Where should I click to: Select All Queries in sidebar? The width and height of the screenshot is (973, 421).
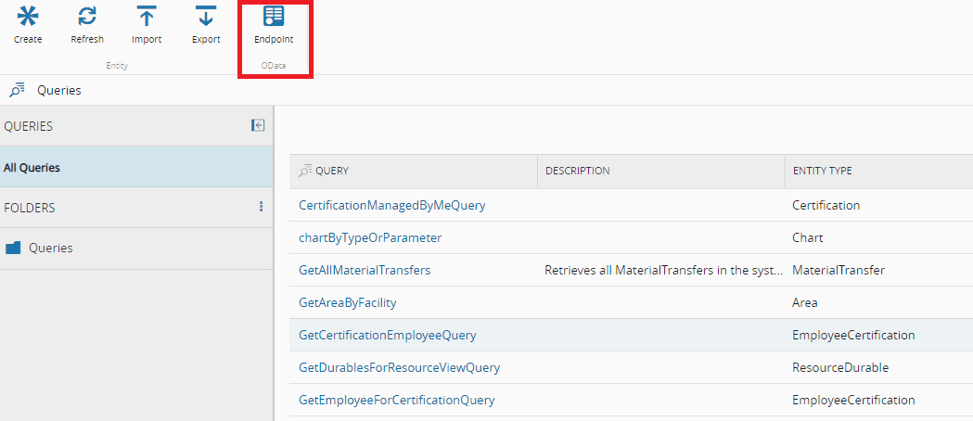pos(32,168)
